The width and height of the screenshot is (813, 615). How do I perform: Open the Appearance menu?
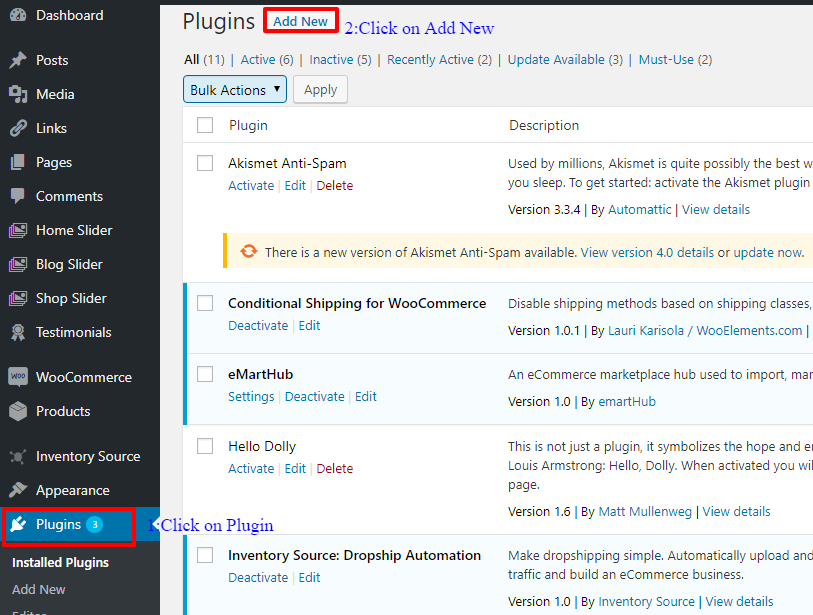pyautogui.click(x=73, y=490)
